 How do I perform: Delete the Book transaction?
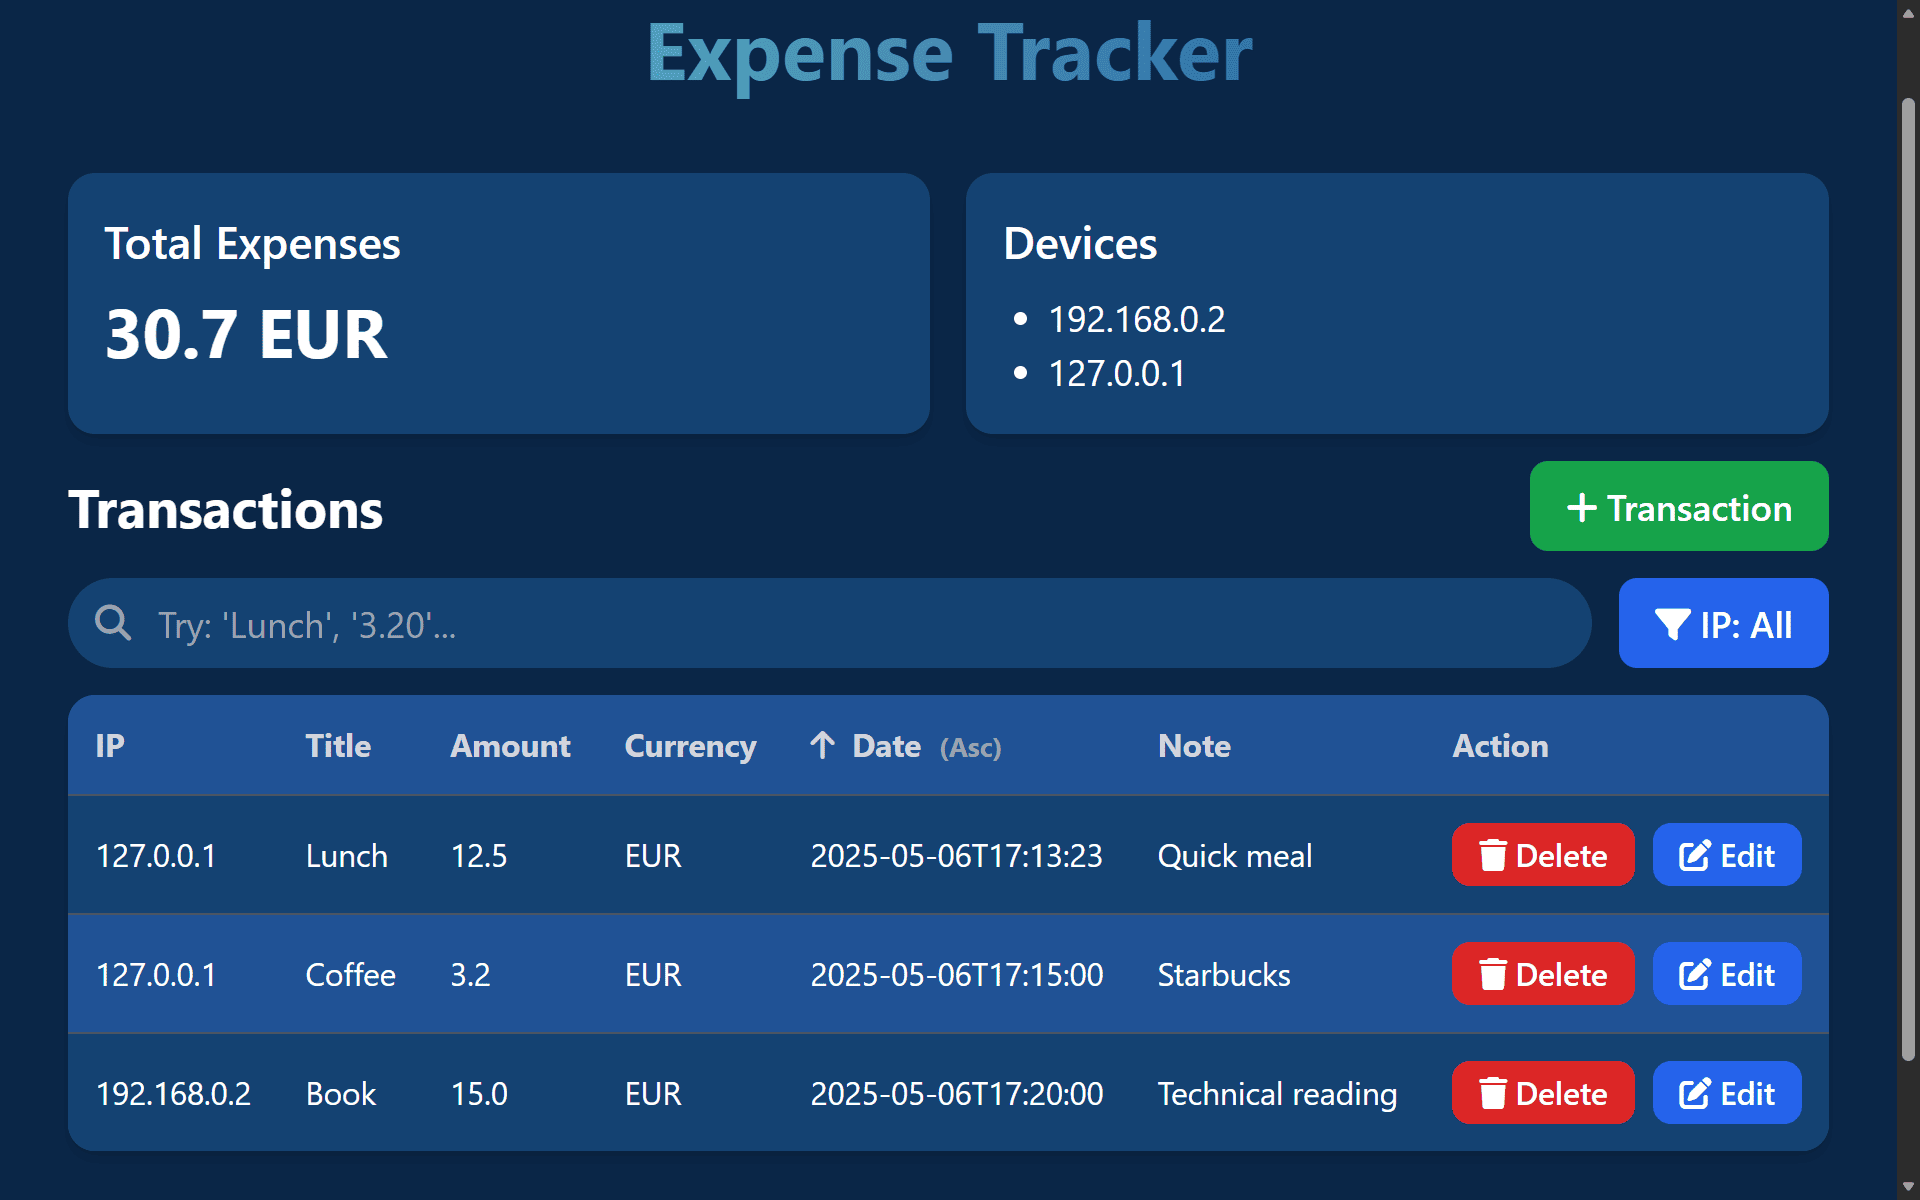[x=1543, y=1093]
